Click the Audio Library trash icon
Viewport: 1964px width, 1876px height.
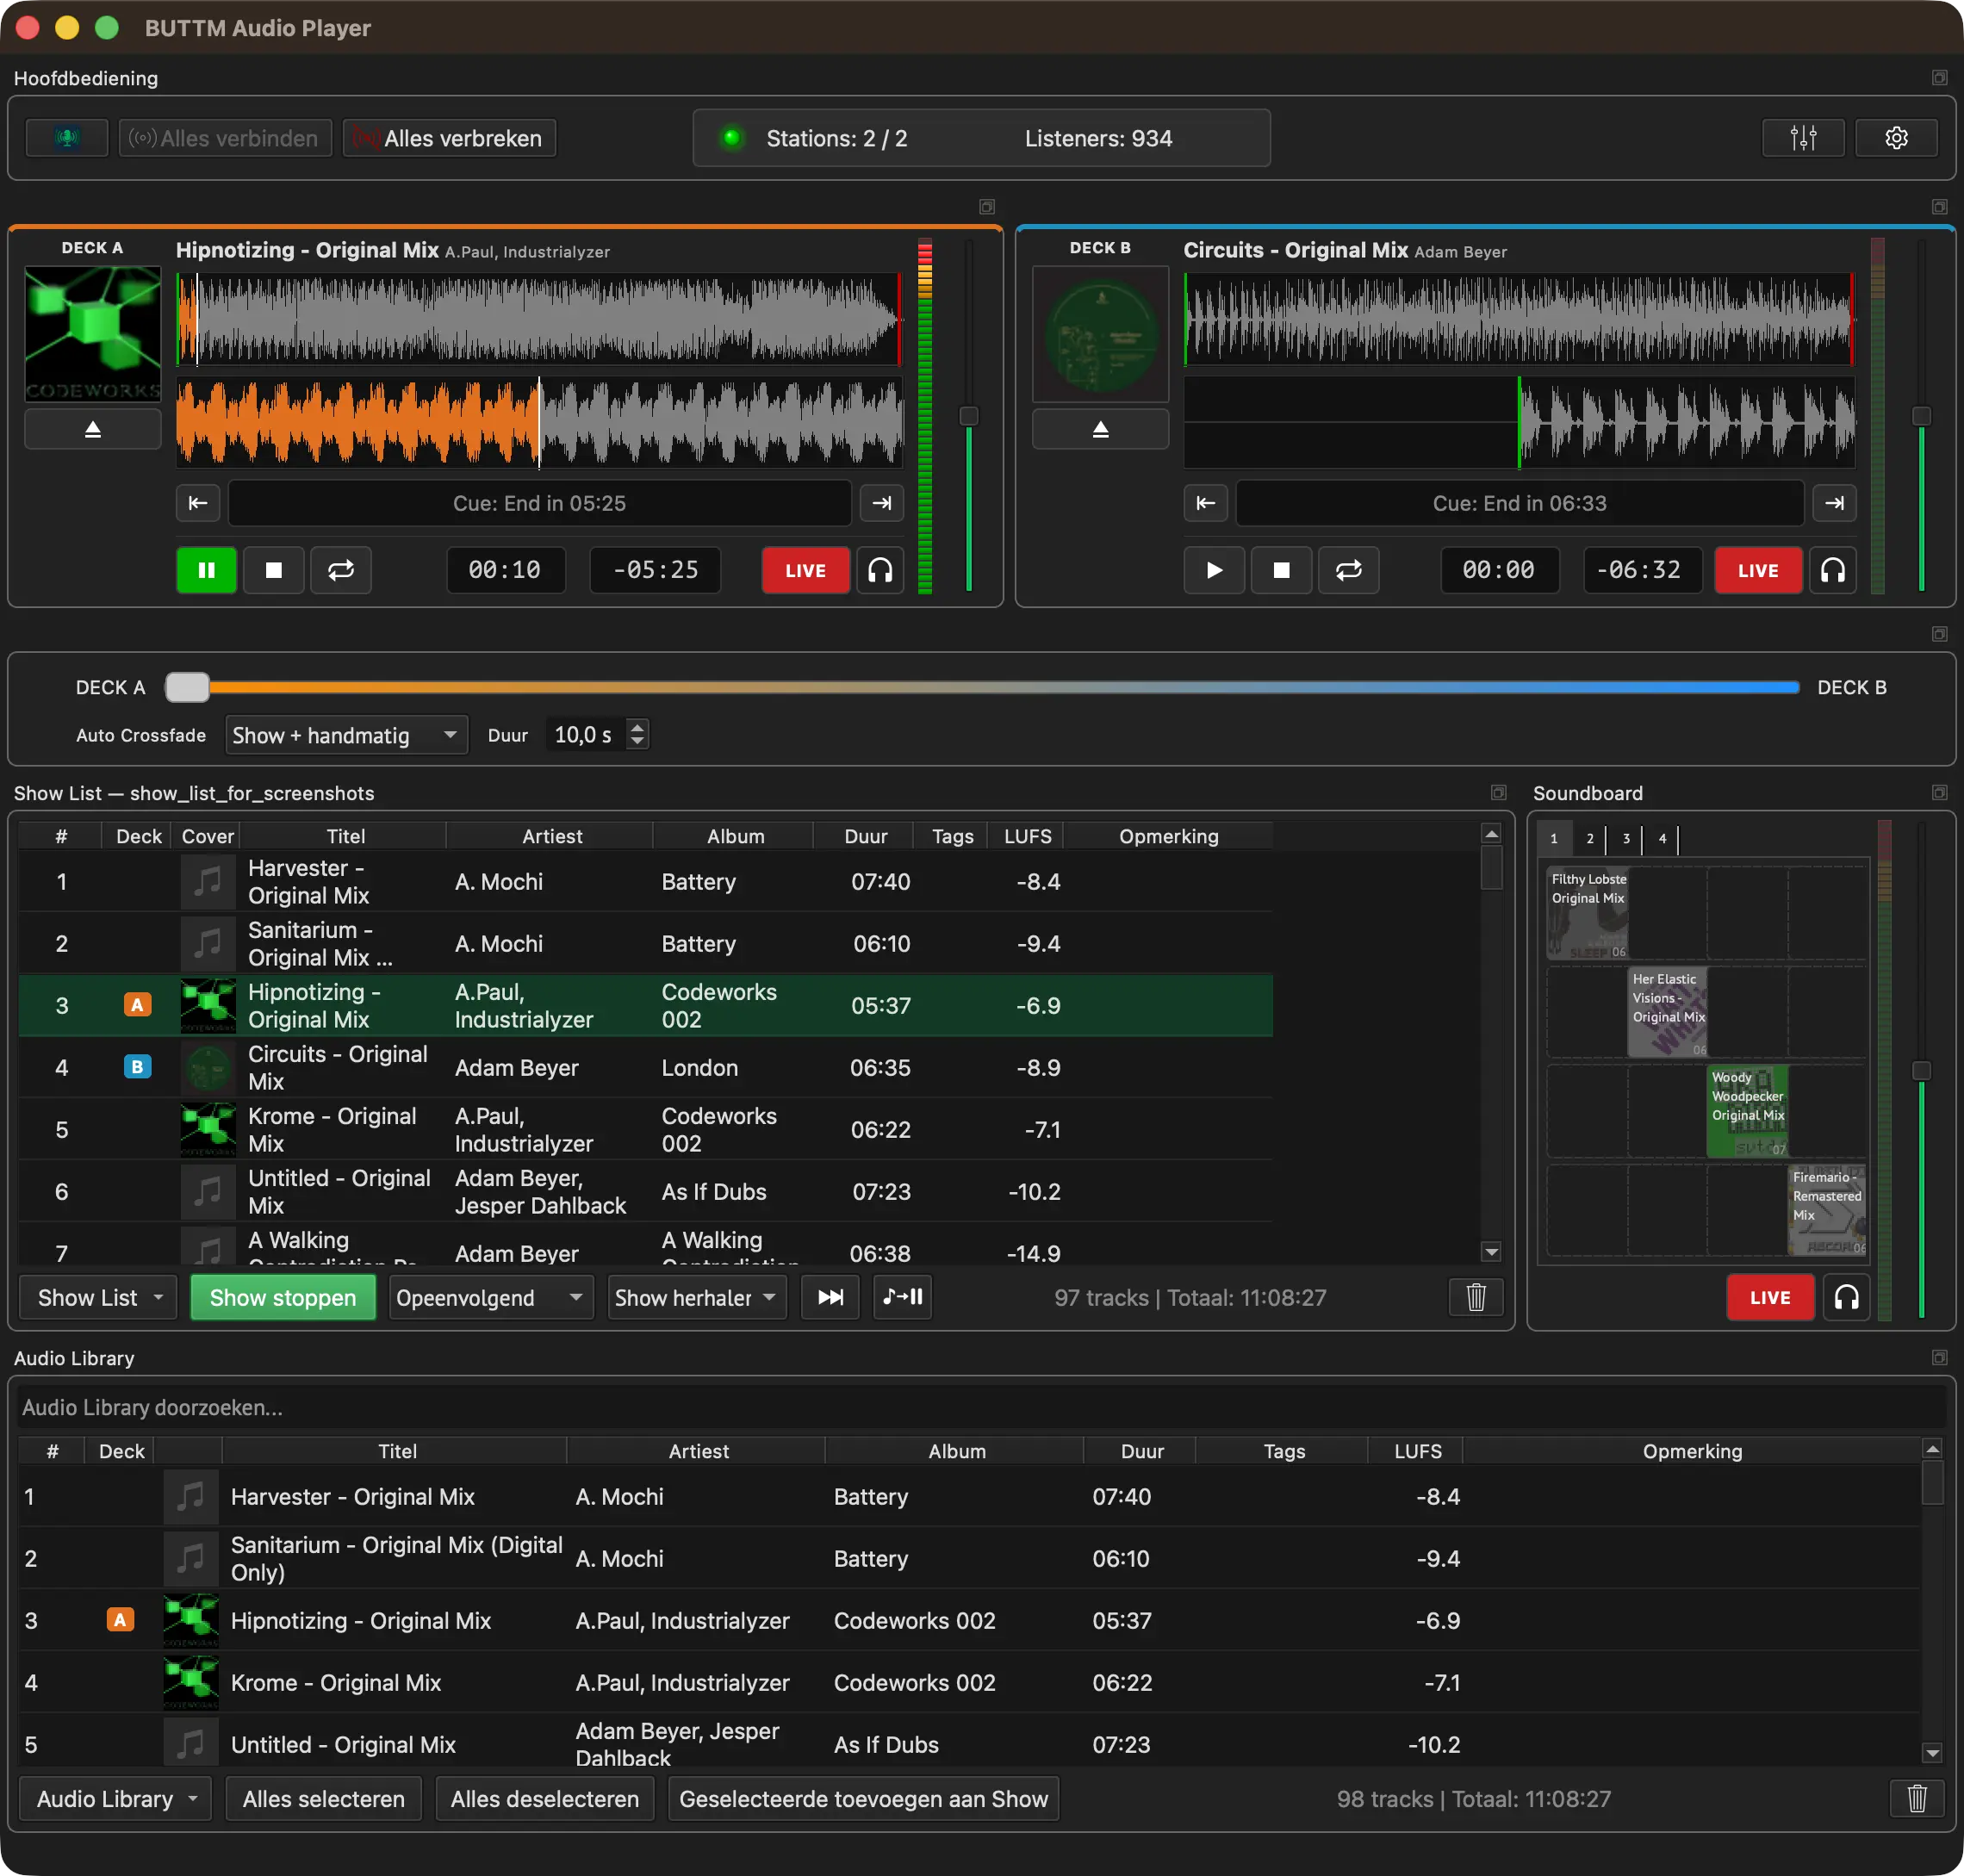coord(1917,1799)
